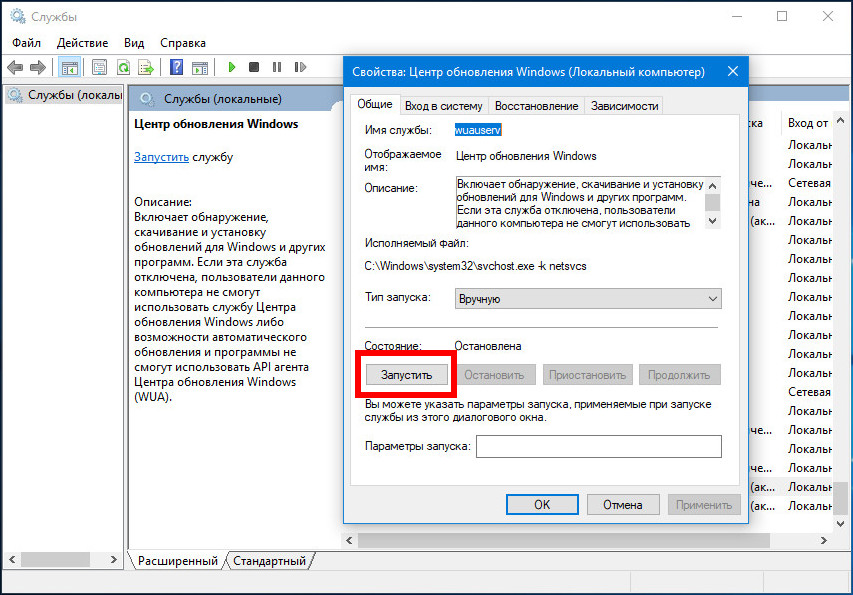Click Центр обновления Windows heading in left pane
Screen dimensions: 853x595
click(216, 124)
